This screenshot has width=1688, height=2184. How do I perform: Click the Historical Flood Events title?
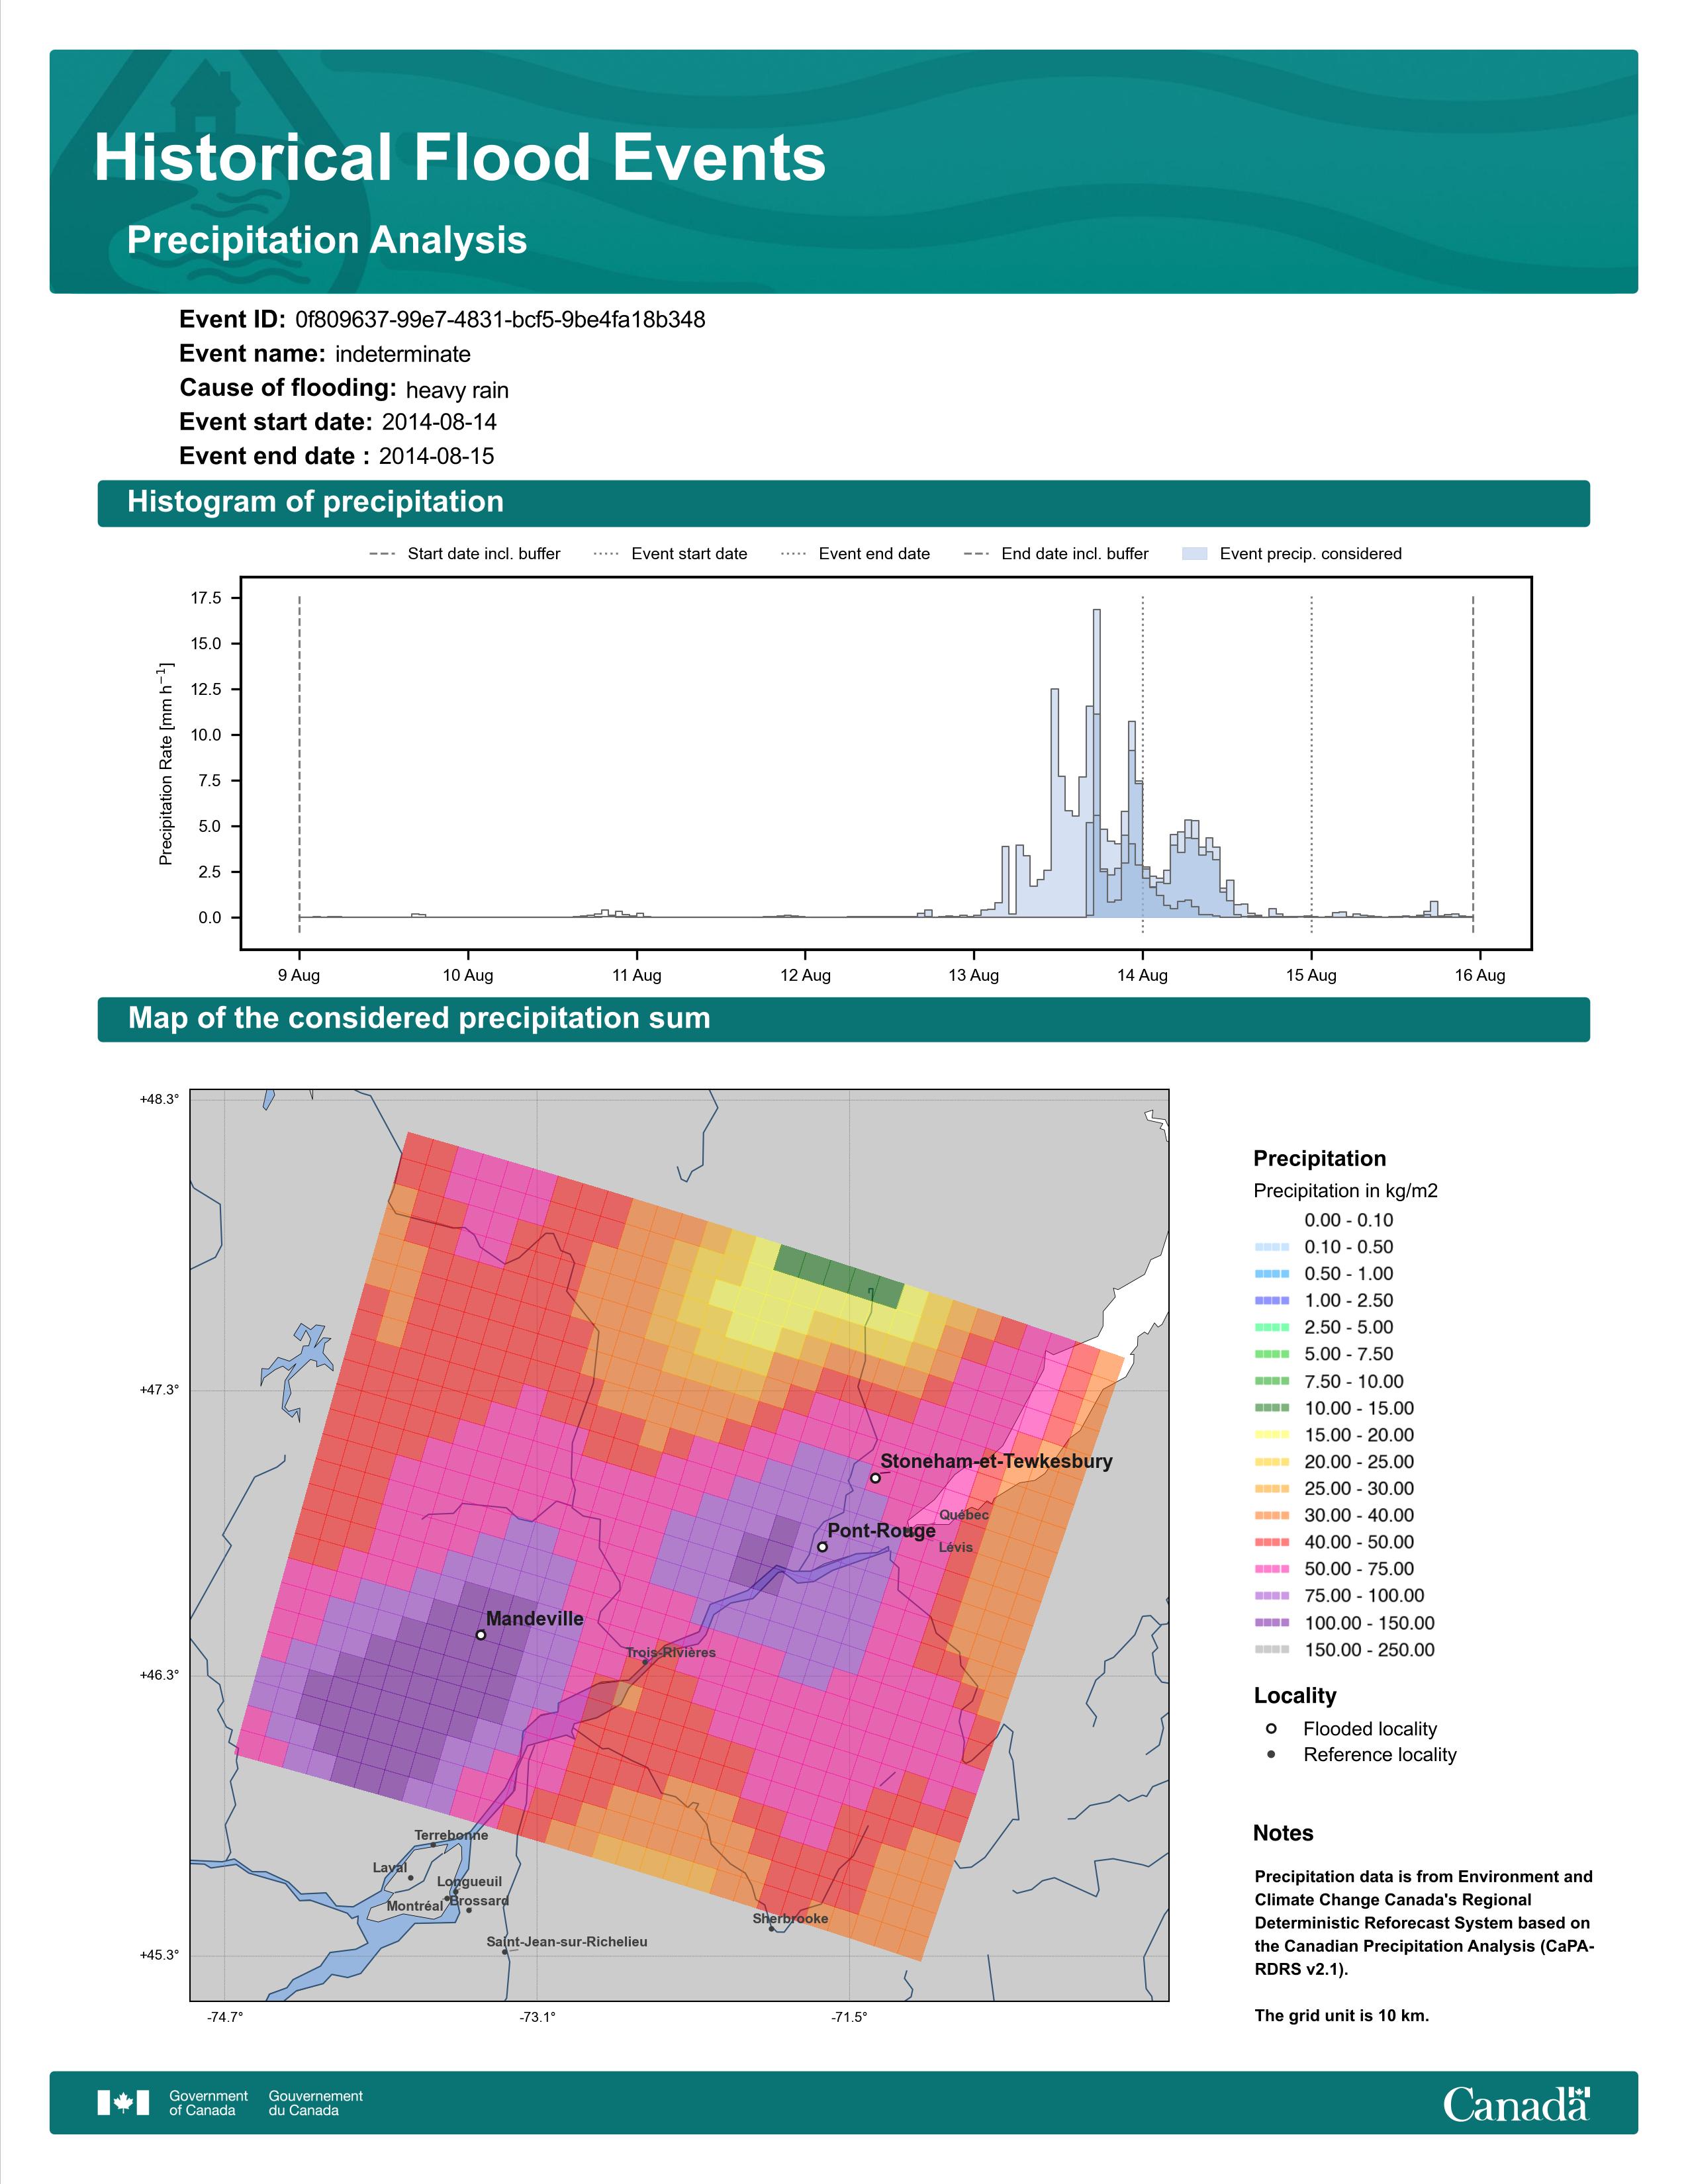click(x=459, y=158)
